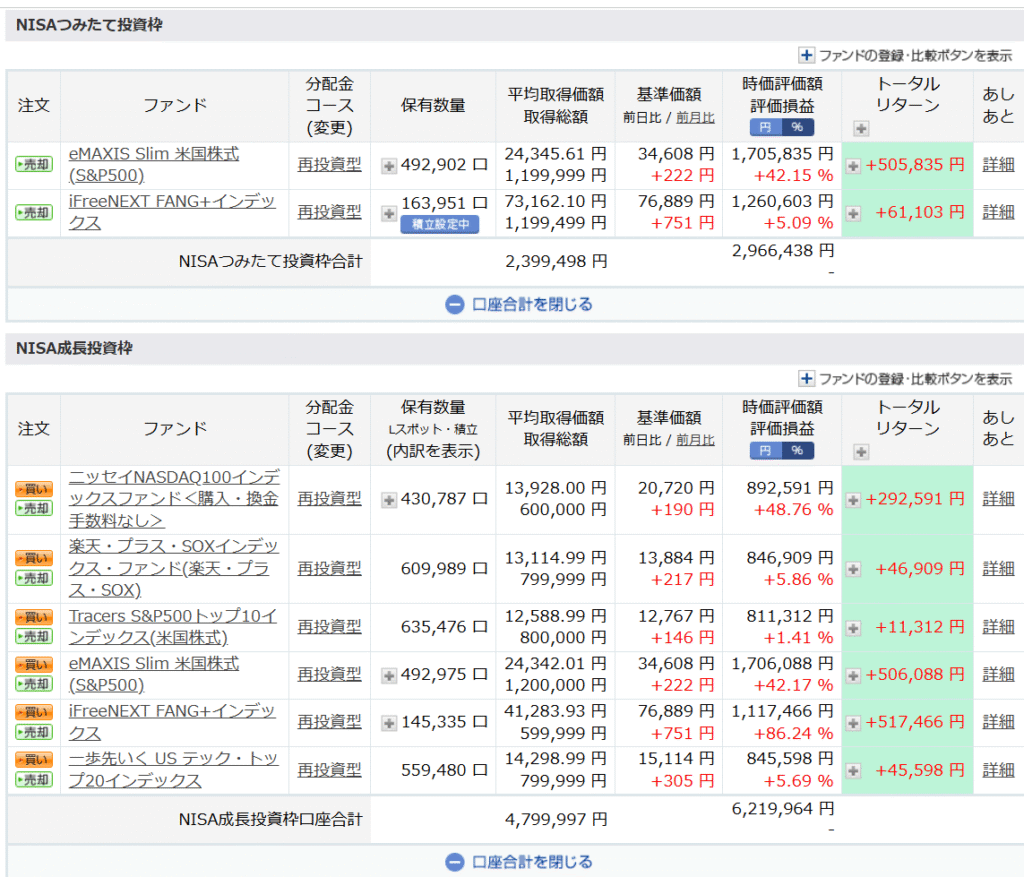The image size is (1024, 877).
Task: Expand holdings breakdown for 430,787口 row
Action: pos(389,500)
